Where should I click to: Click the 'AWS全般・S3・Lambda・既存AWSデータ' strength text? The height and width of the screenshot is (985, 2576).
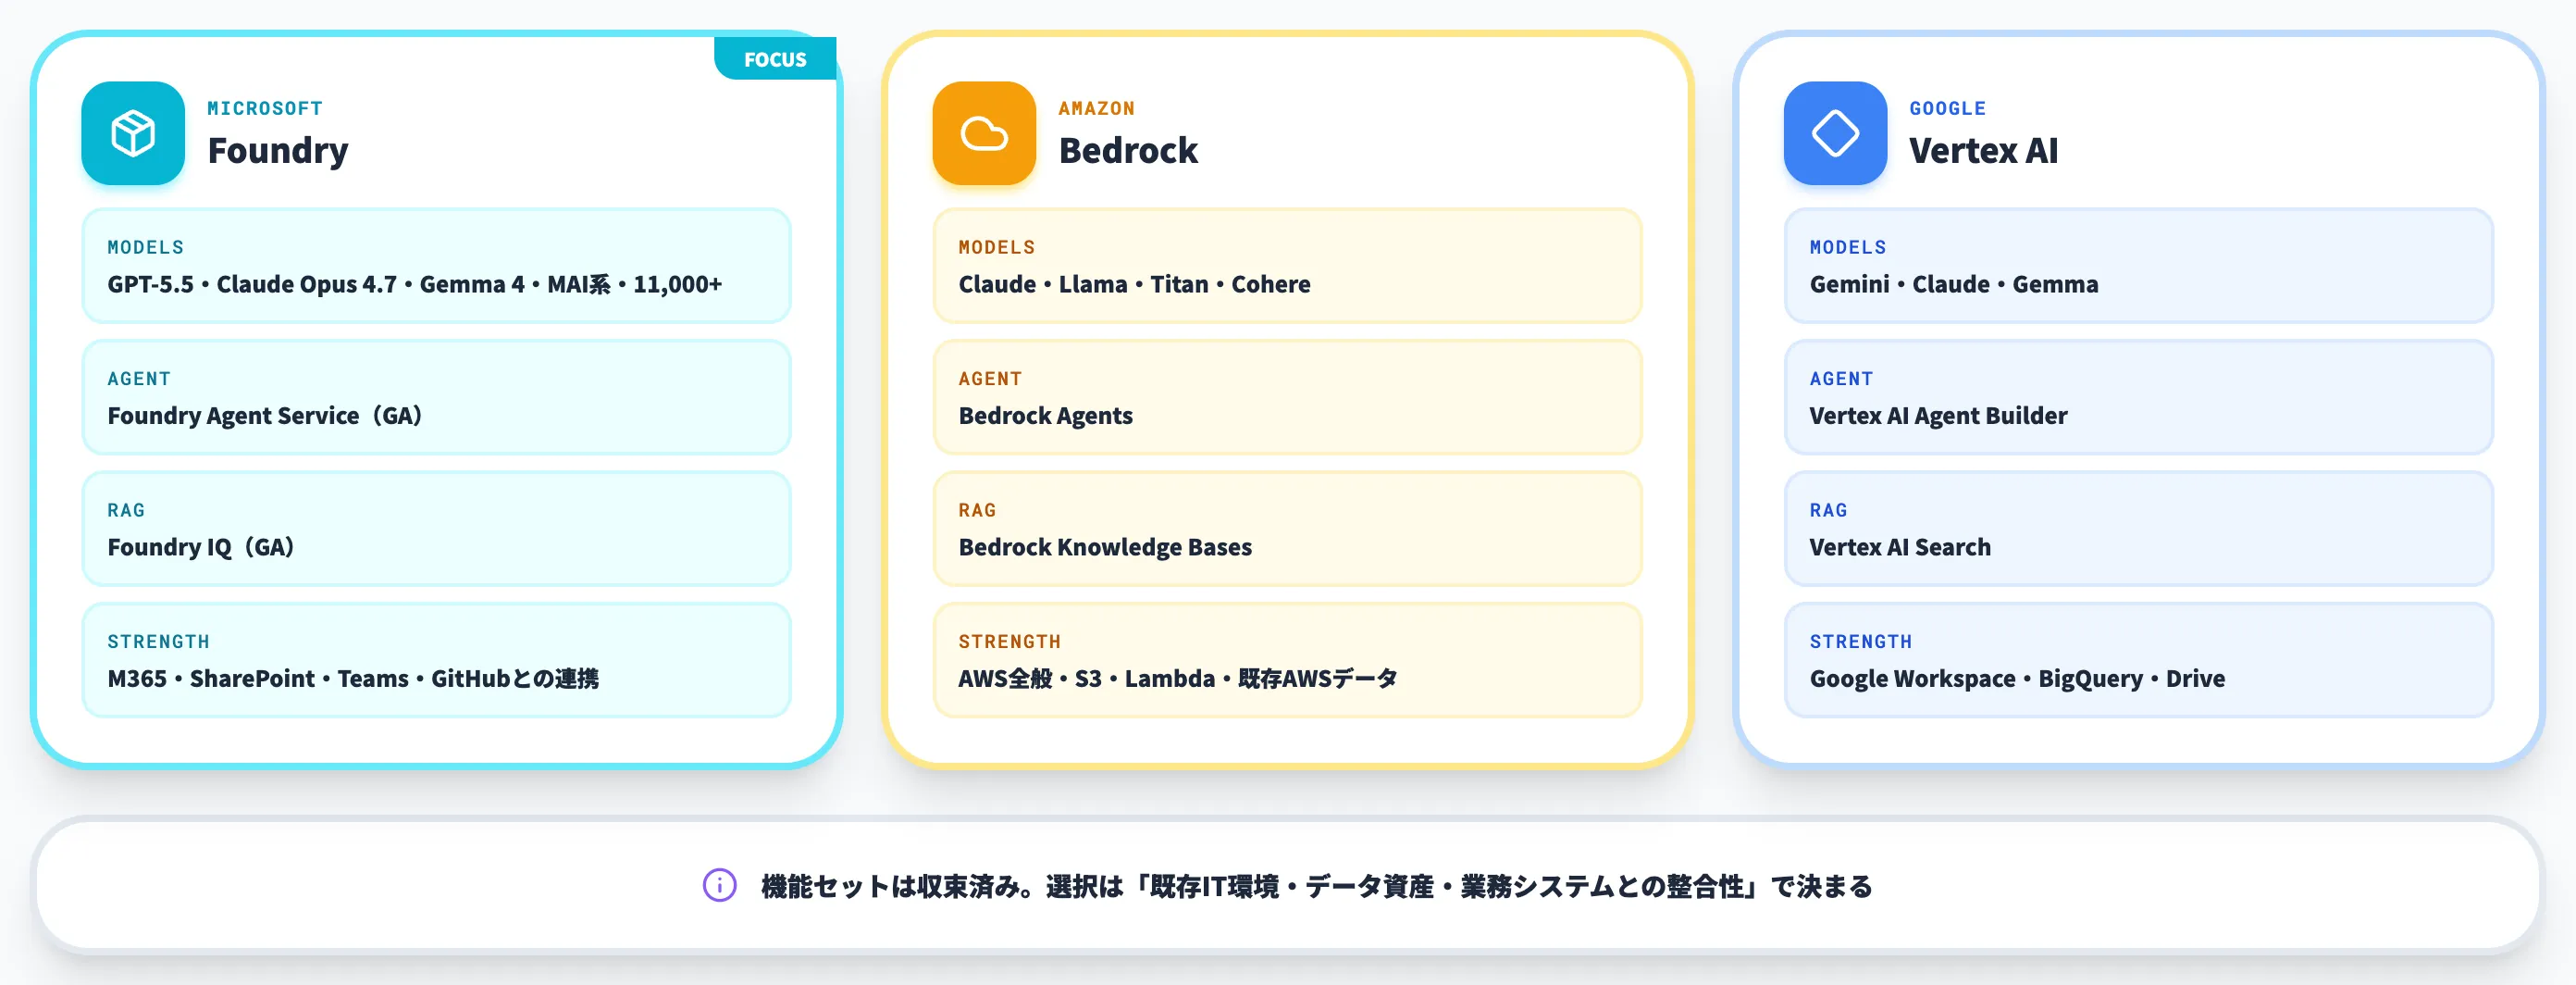coord(1178,679)
